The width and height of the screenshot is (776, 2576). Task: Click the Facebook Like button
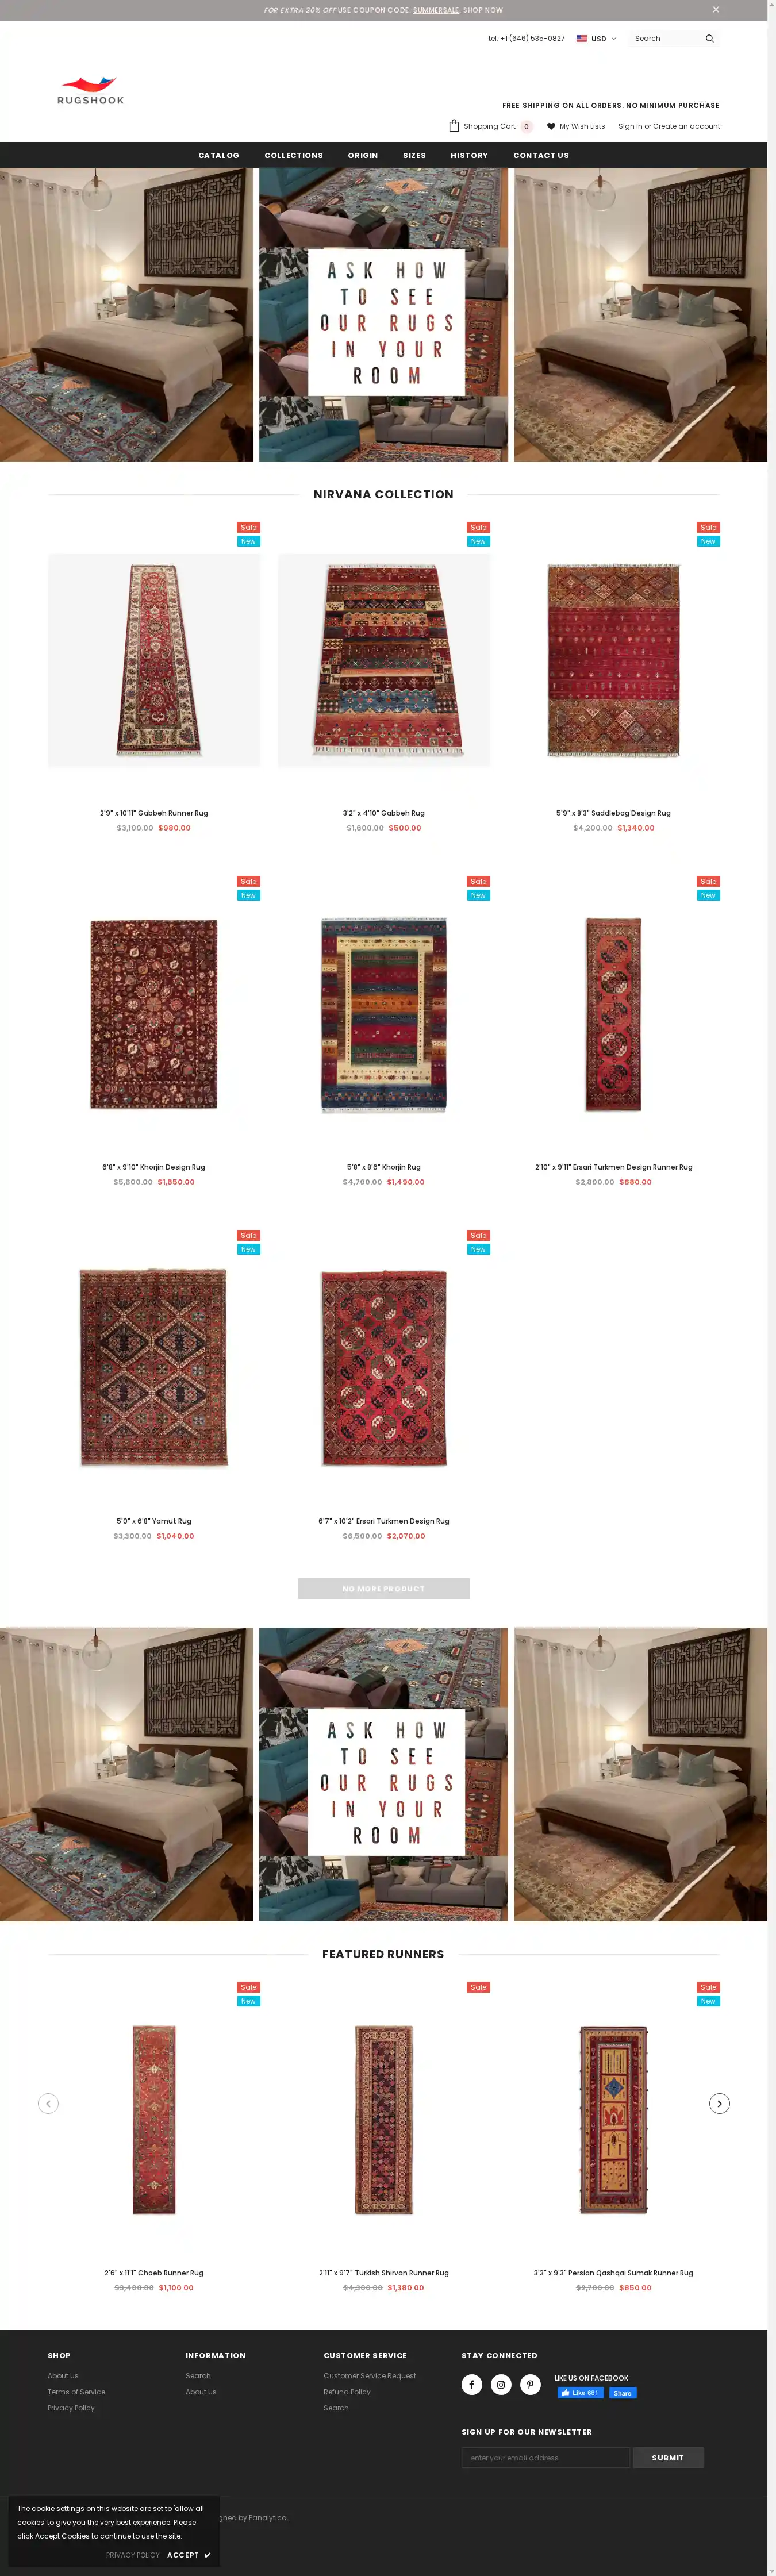click(580, 2393)
